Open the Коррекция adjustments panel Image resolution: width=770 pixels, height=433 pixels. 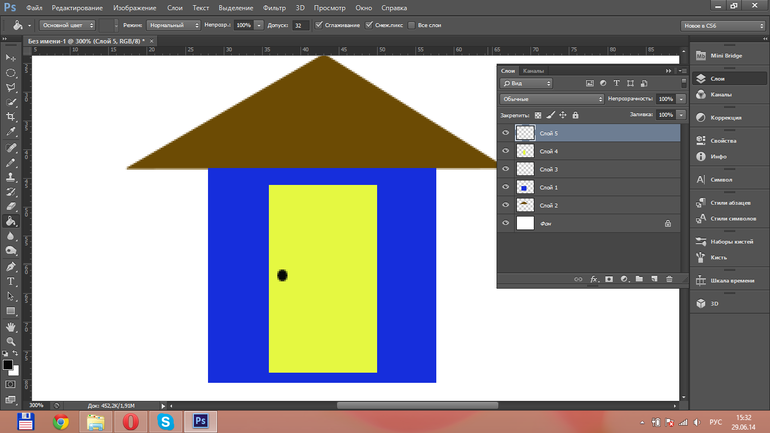725,117
